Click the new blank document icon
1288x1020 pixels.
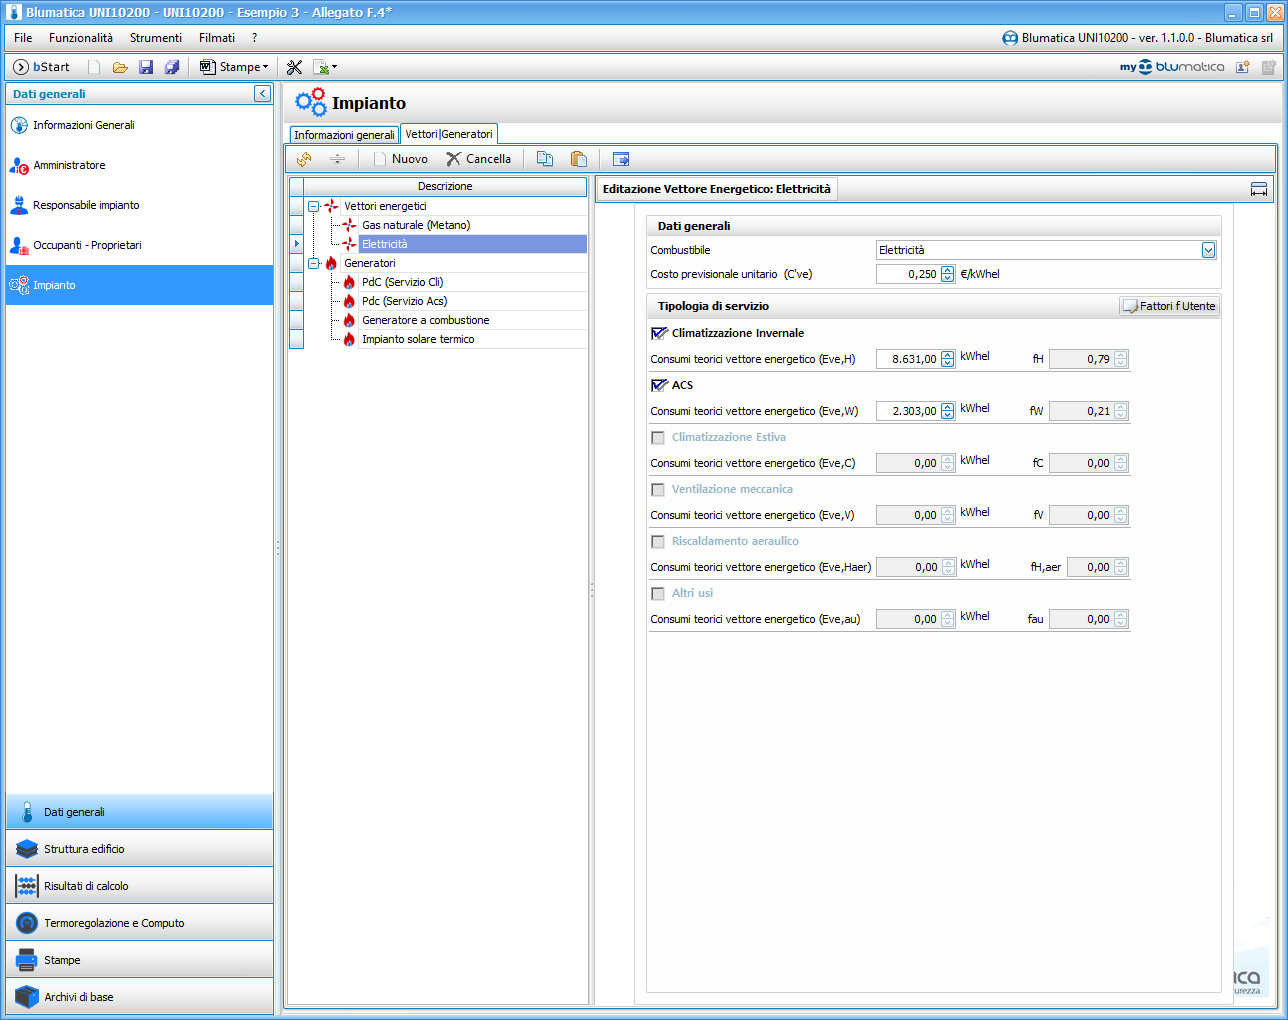[x=94, y=67]
